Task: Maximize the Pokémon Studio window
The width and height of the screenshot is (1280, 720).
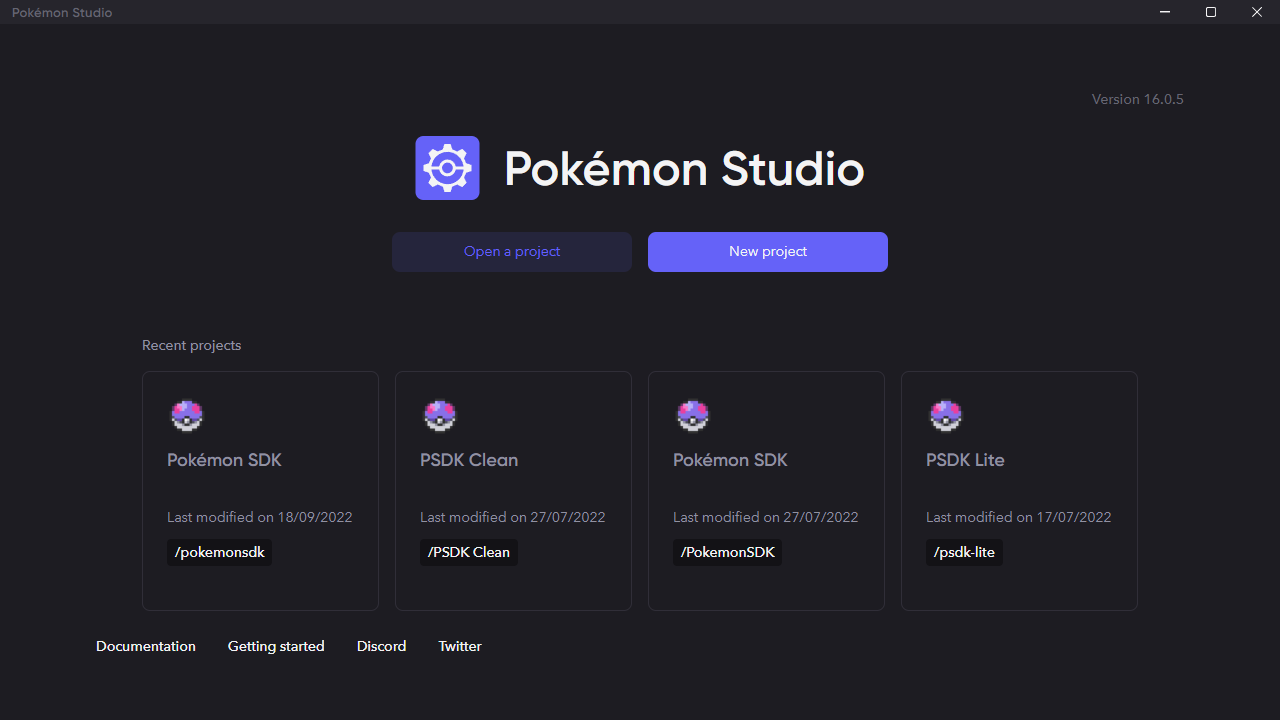Action: pos(1211,12)
